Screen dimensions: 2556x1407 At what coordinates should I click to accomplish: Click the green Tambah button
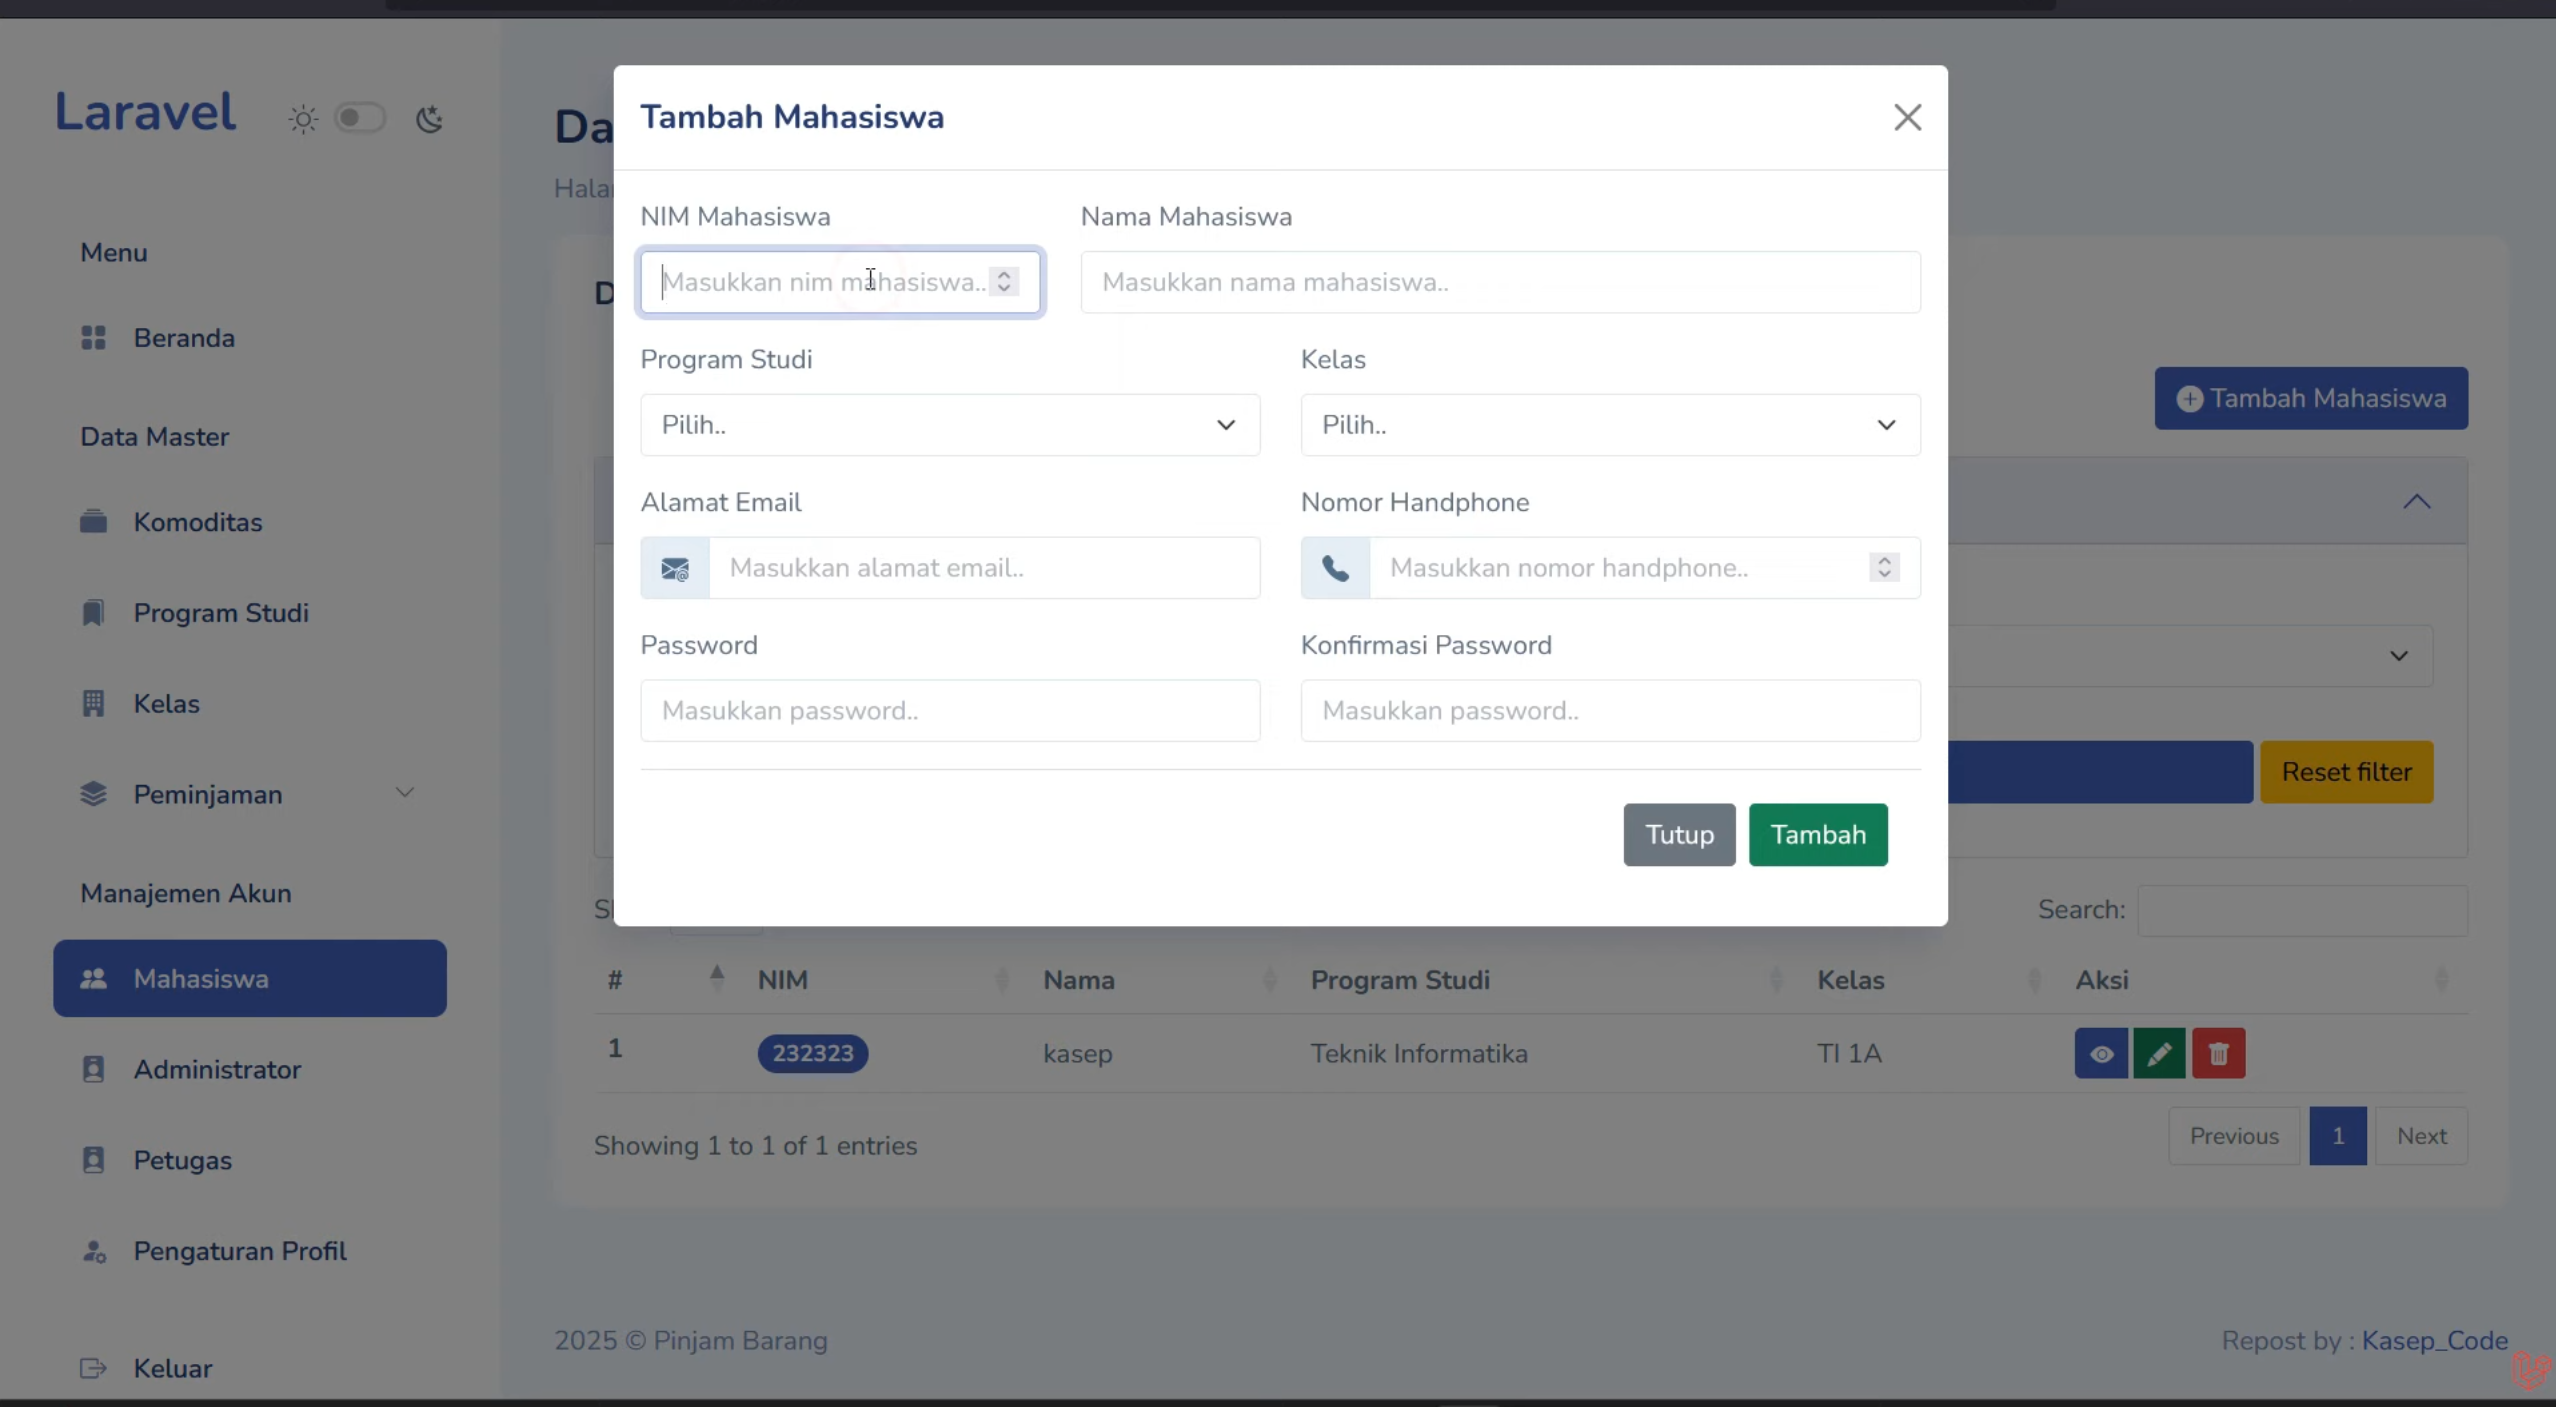[1818, 835]
